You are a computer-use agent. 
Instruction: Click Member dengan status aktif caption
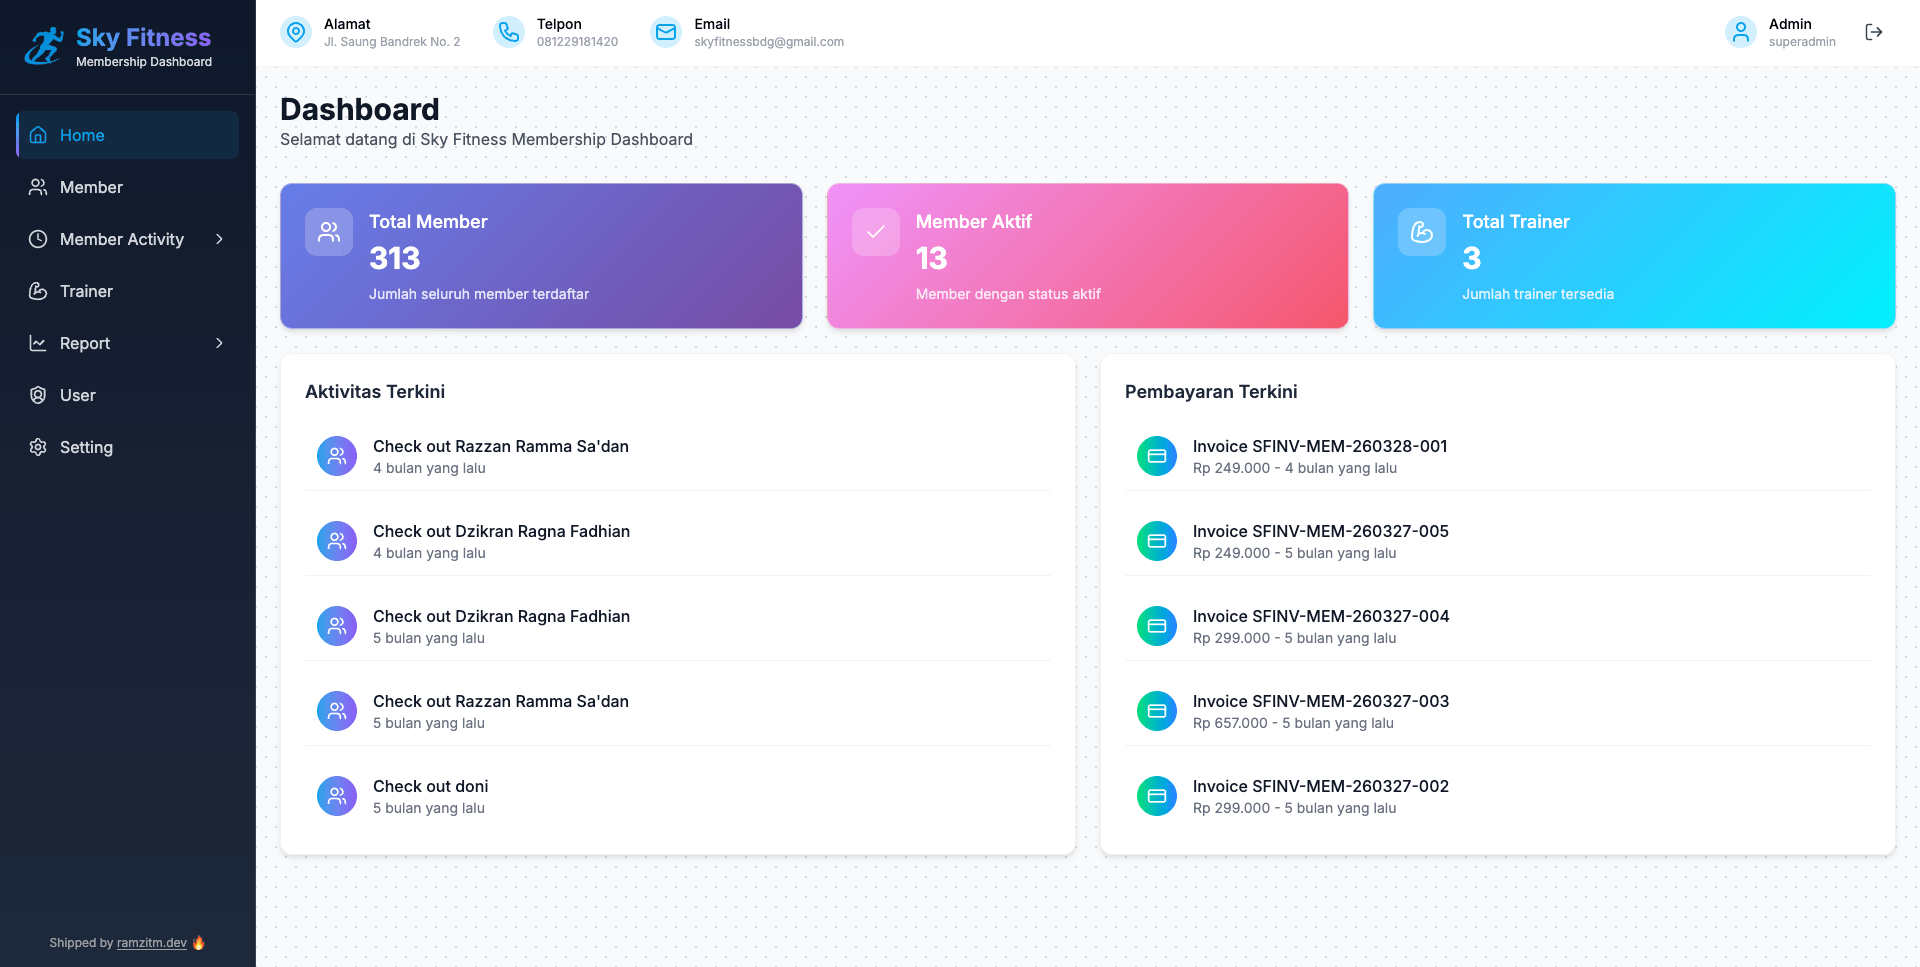[1008, 294]
